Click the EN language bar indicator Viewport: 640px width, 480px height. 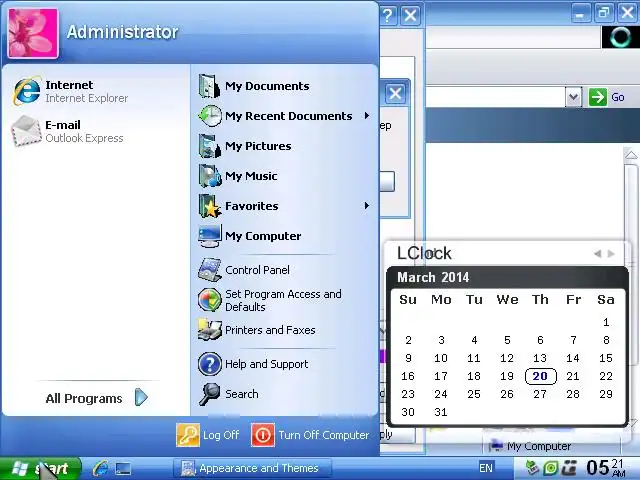point(486,468)
